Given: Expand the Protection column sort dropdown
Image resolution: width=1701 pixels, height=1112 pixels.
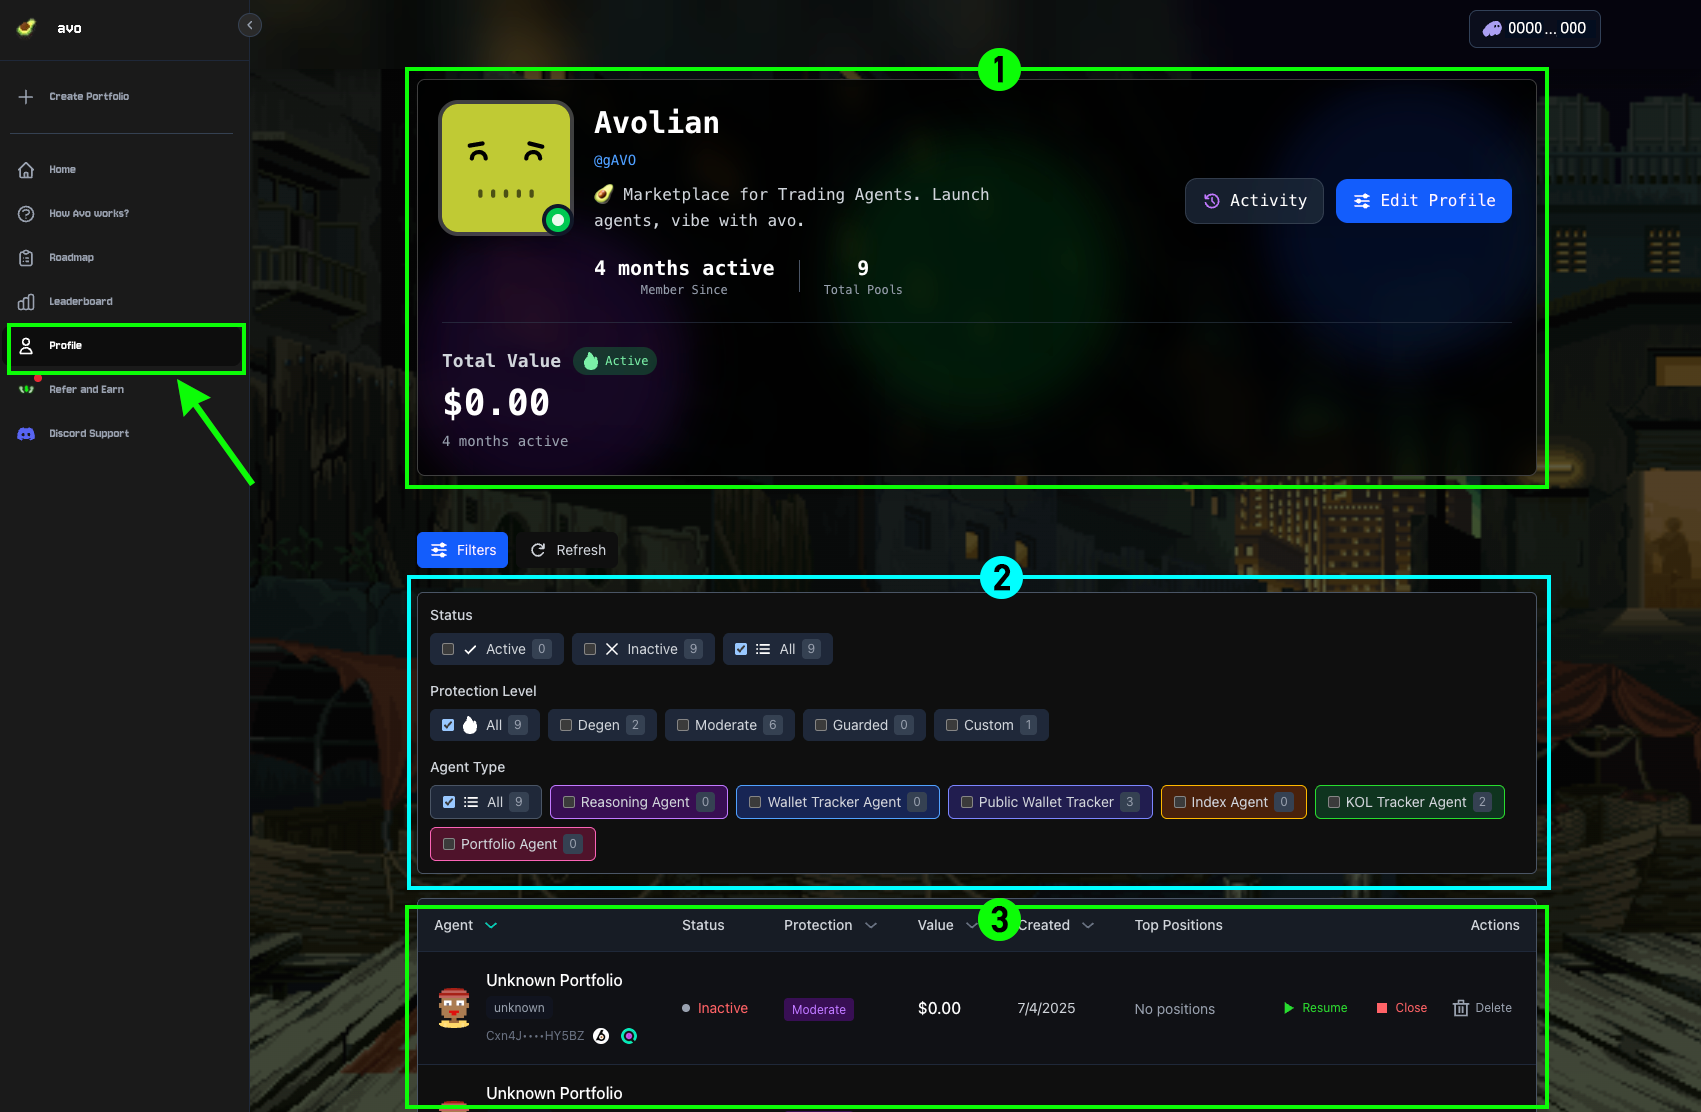Looking at the screenshot, I should click(871, 926).
